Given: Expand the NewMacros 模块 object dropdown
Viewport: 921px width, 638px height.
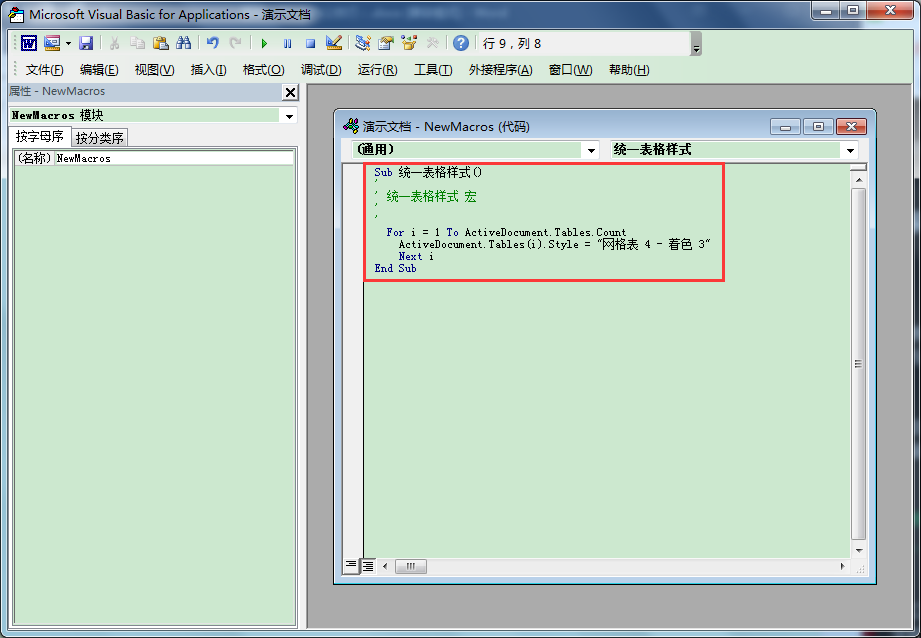Looking at the screenshot, I should point(290,116).
